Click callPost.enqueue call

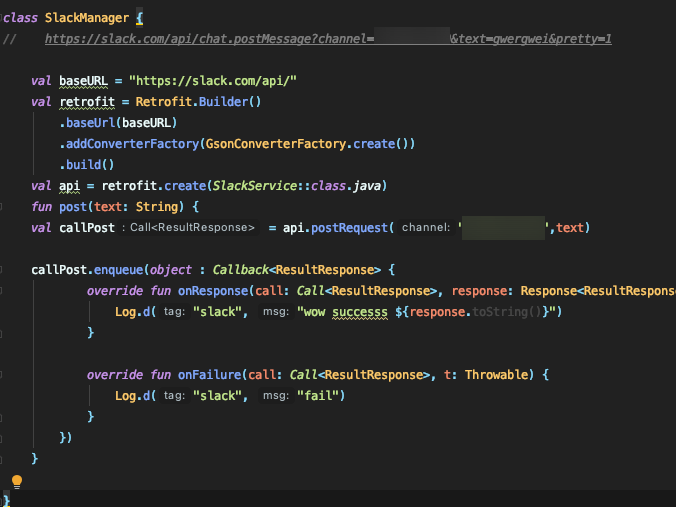pyautogui.click(x=87, y=270)
